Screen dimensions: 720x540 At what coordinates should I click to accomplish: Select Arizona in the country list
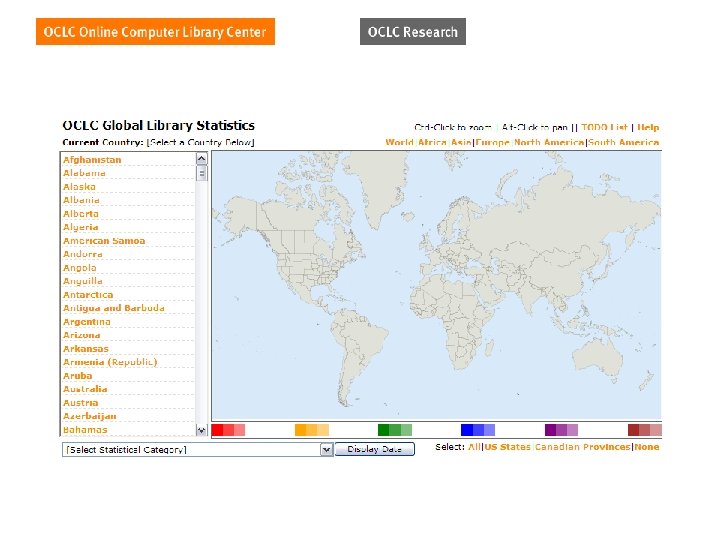[81, 335]
